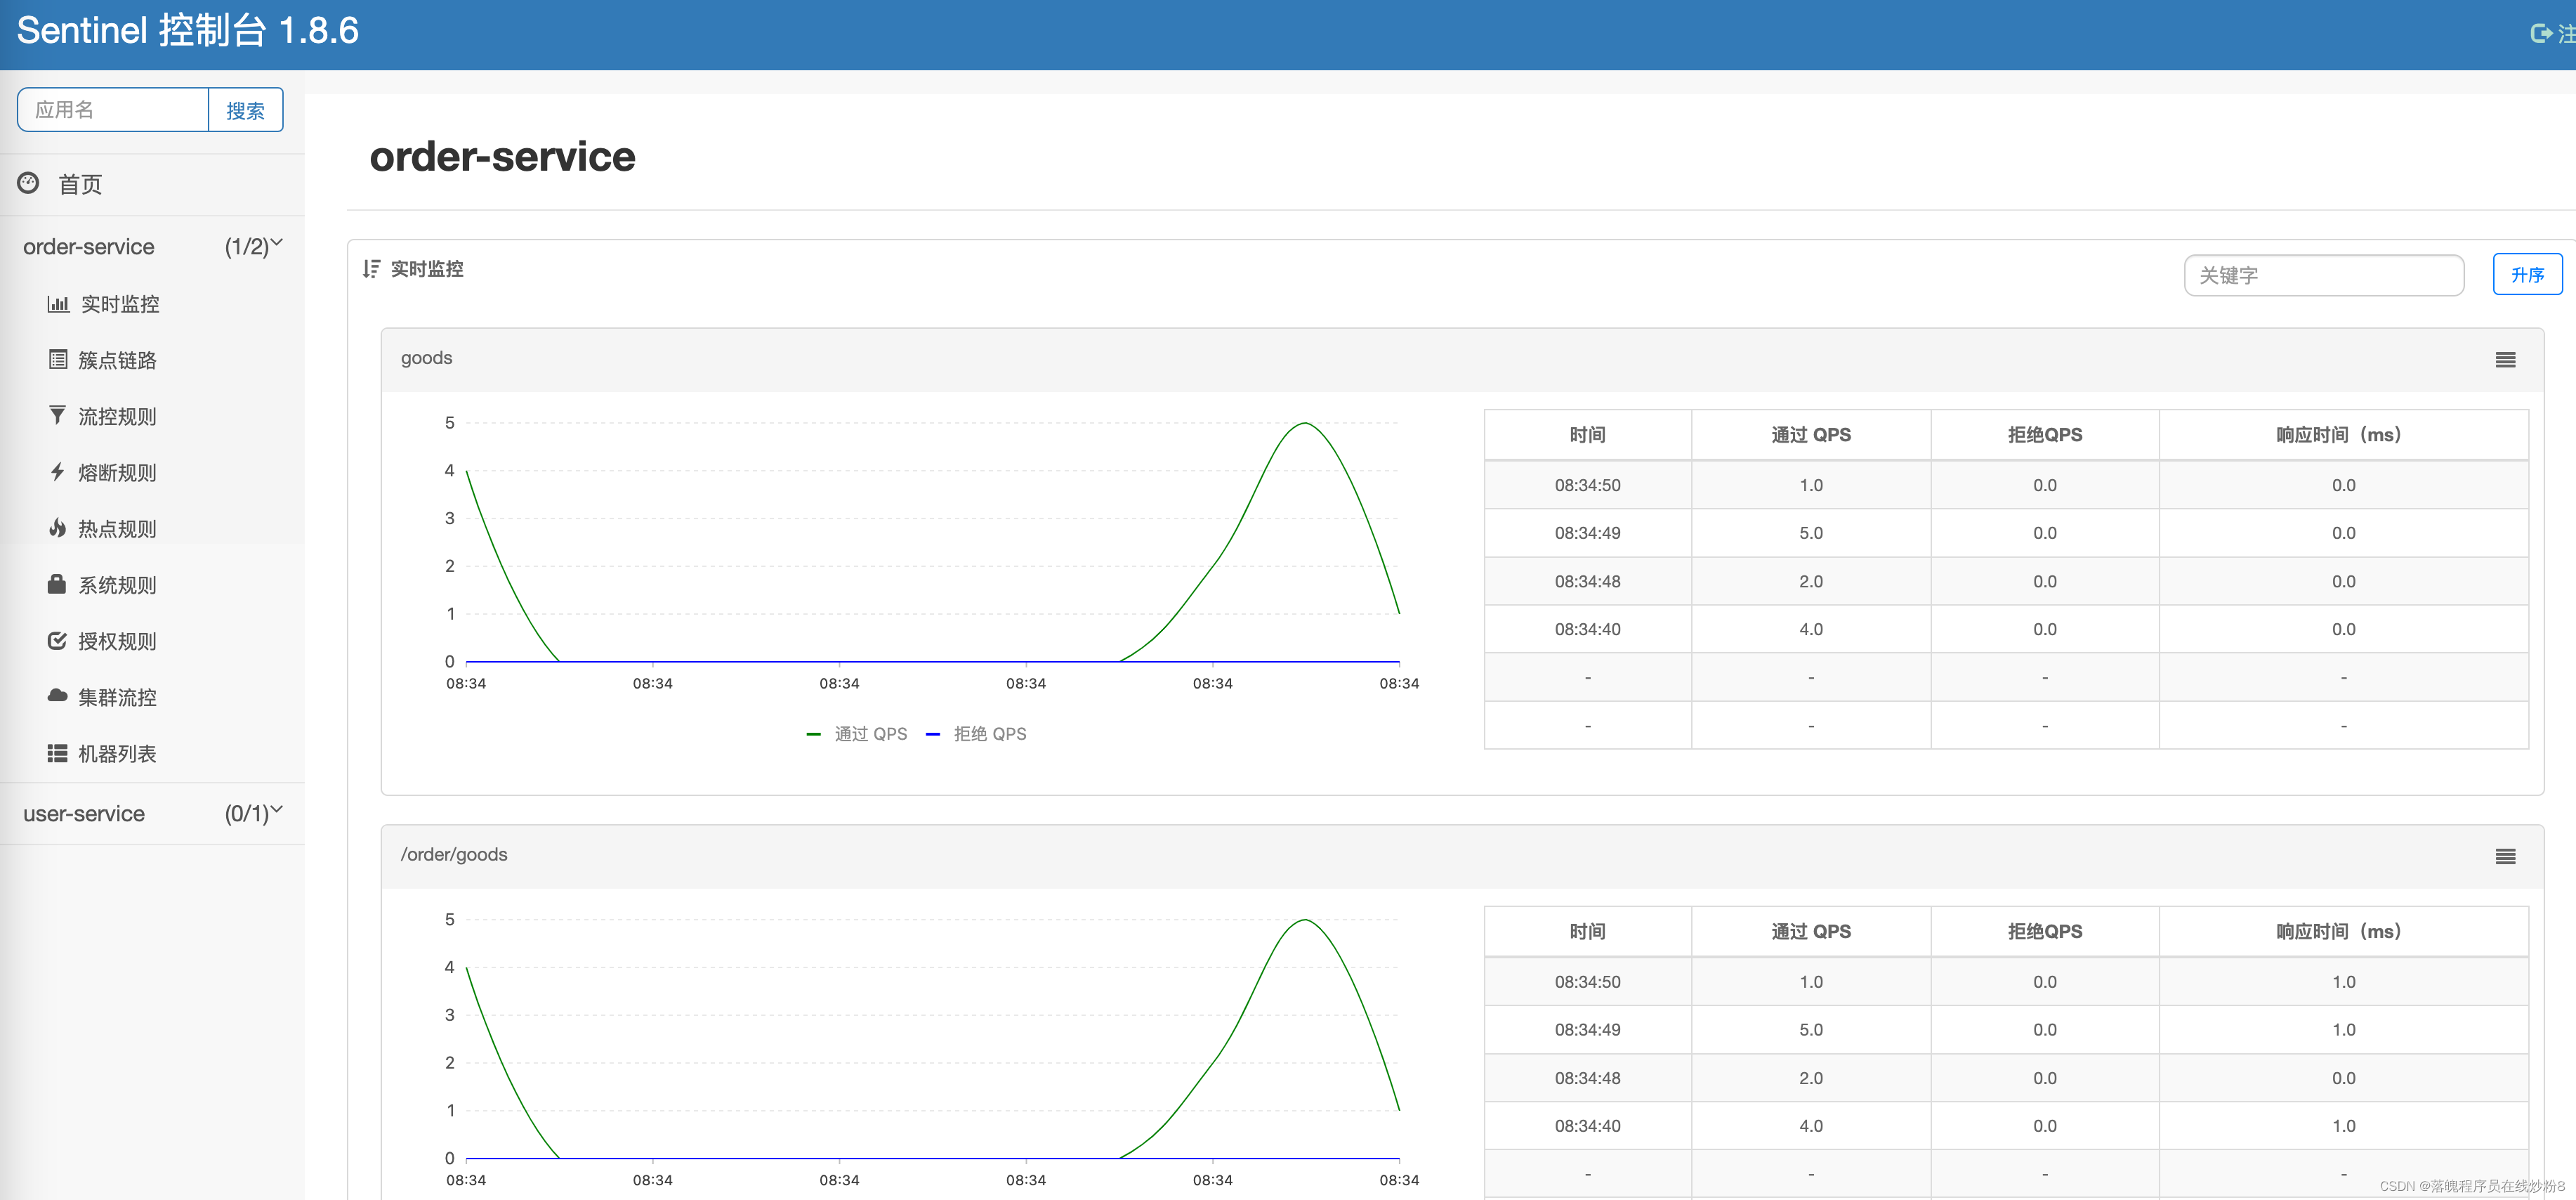Select the order-service app in sidebar
The width and height of the screenshot is (2576, 1200).
89,246
